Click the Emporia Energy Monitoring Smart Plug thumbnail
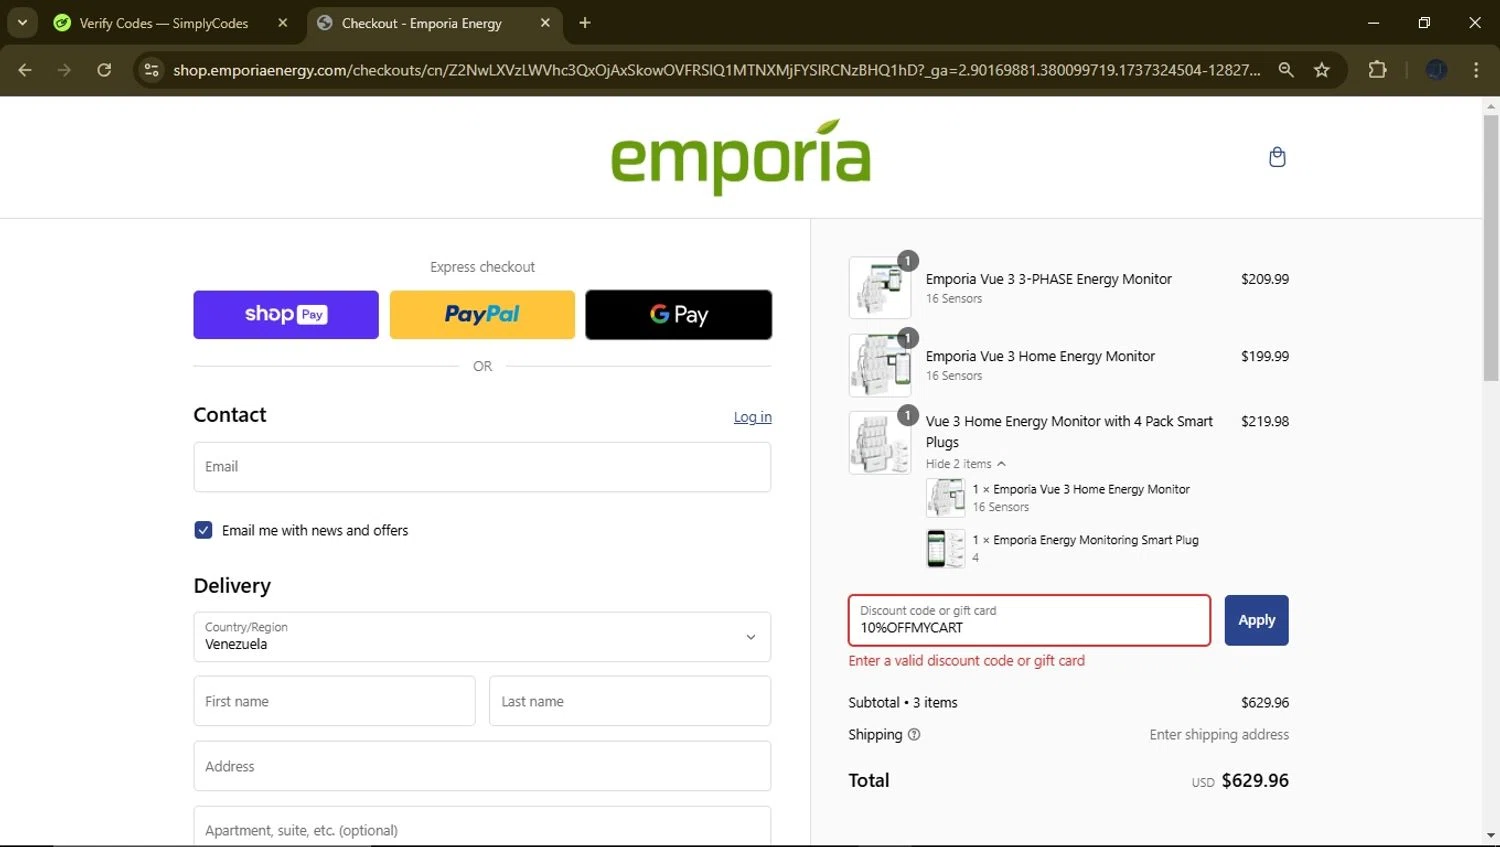The width and height of the screenshot is (1500, 847). [x=945, y=548]
